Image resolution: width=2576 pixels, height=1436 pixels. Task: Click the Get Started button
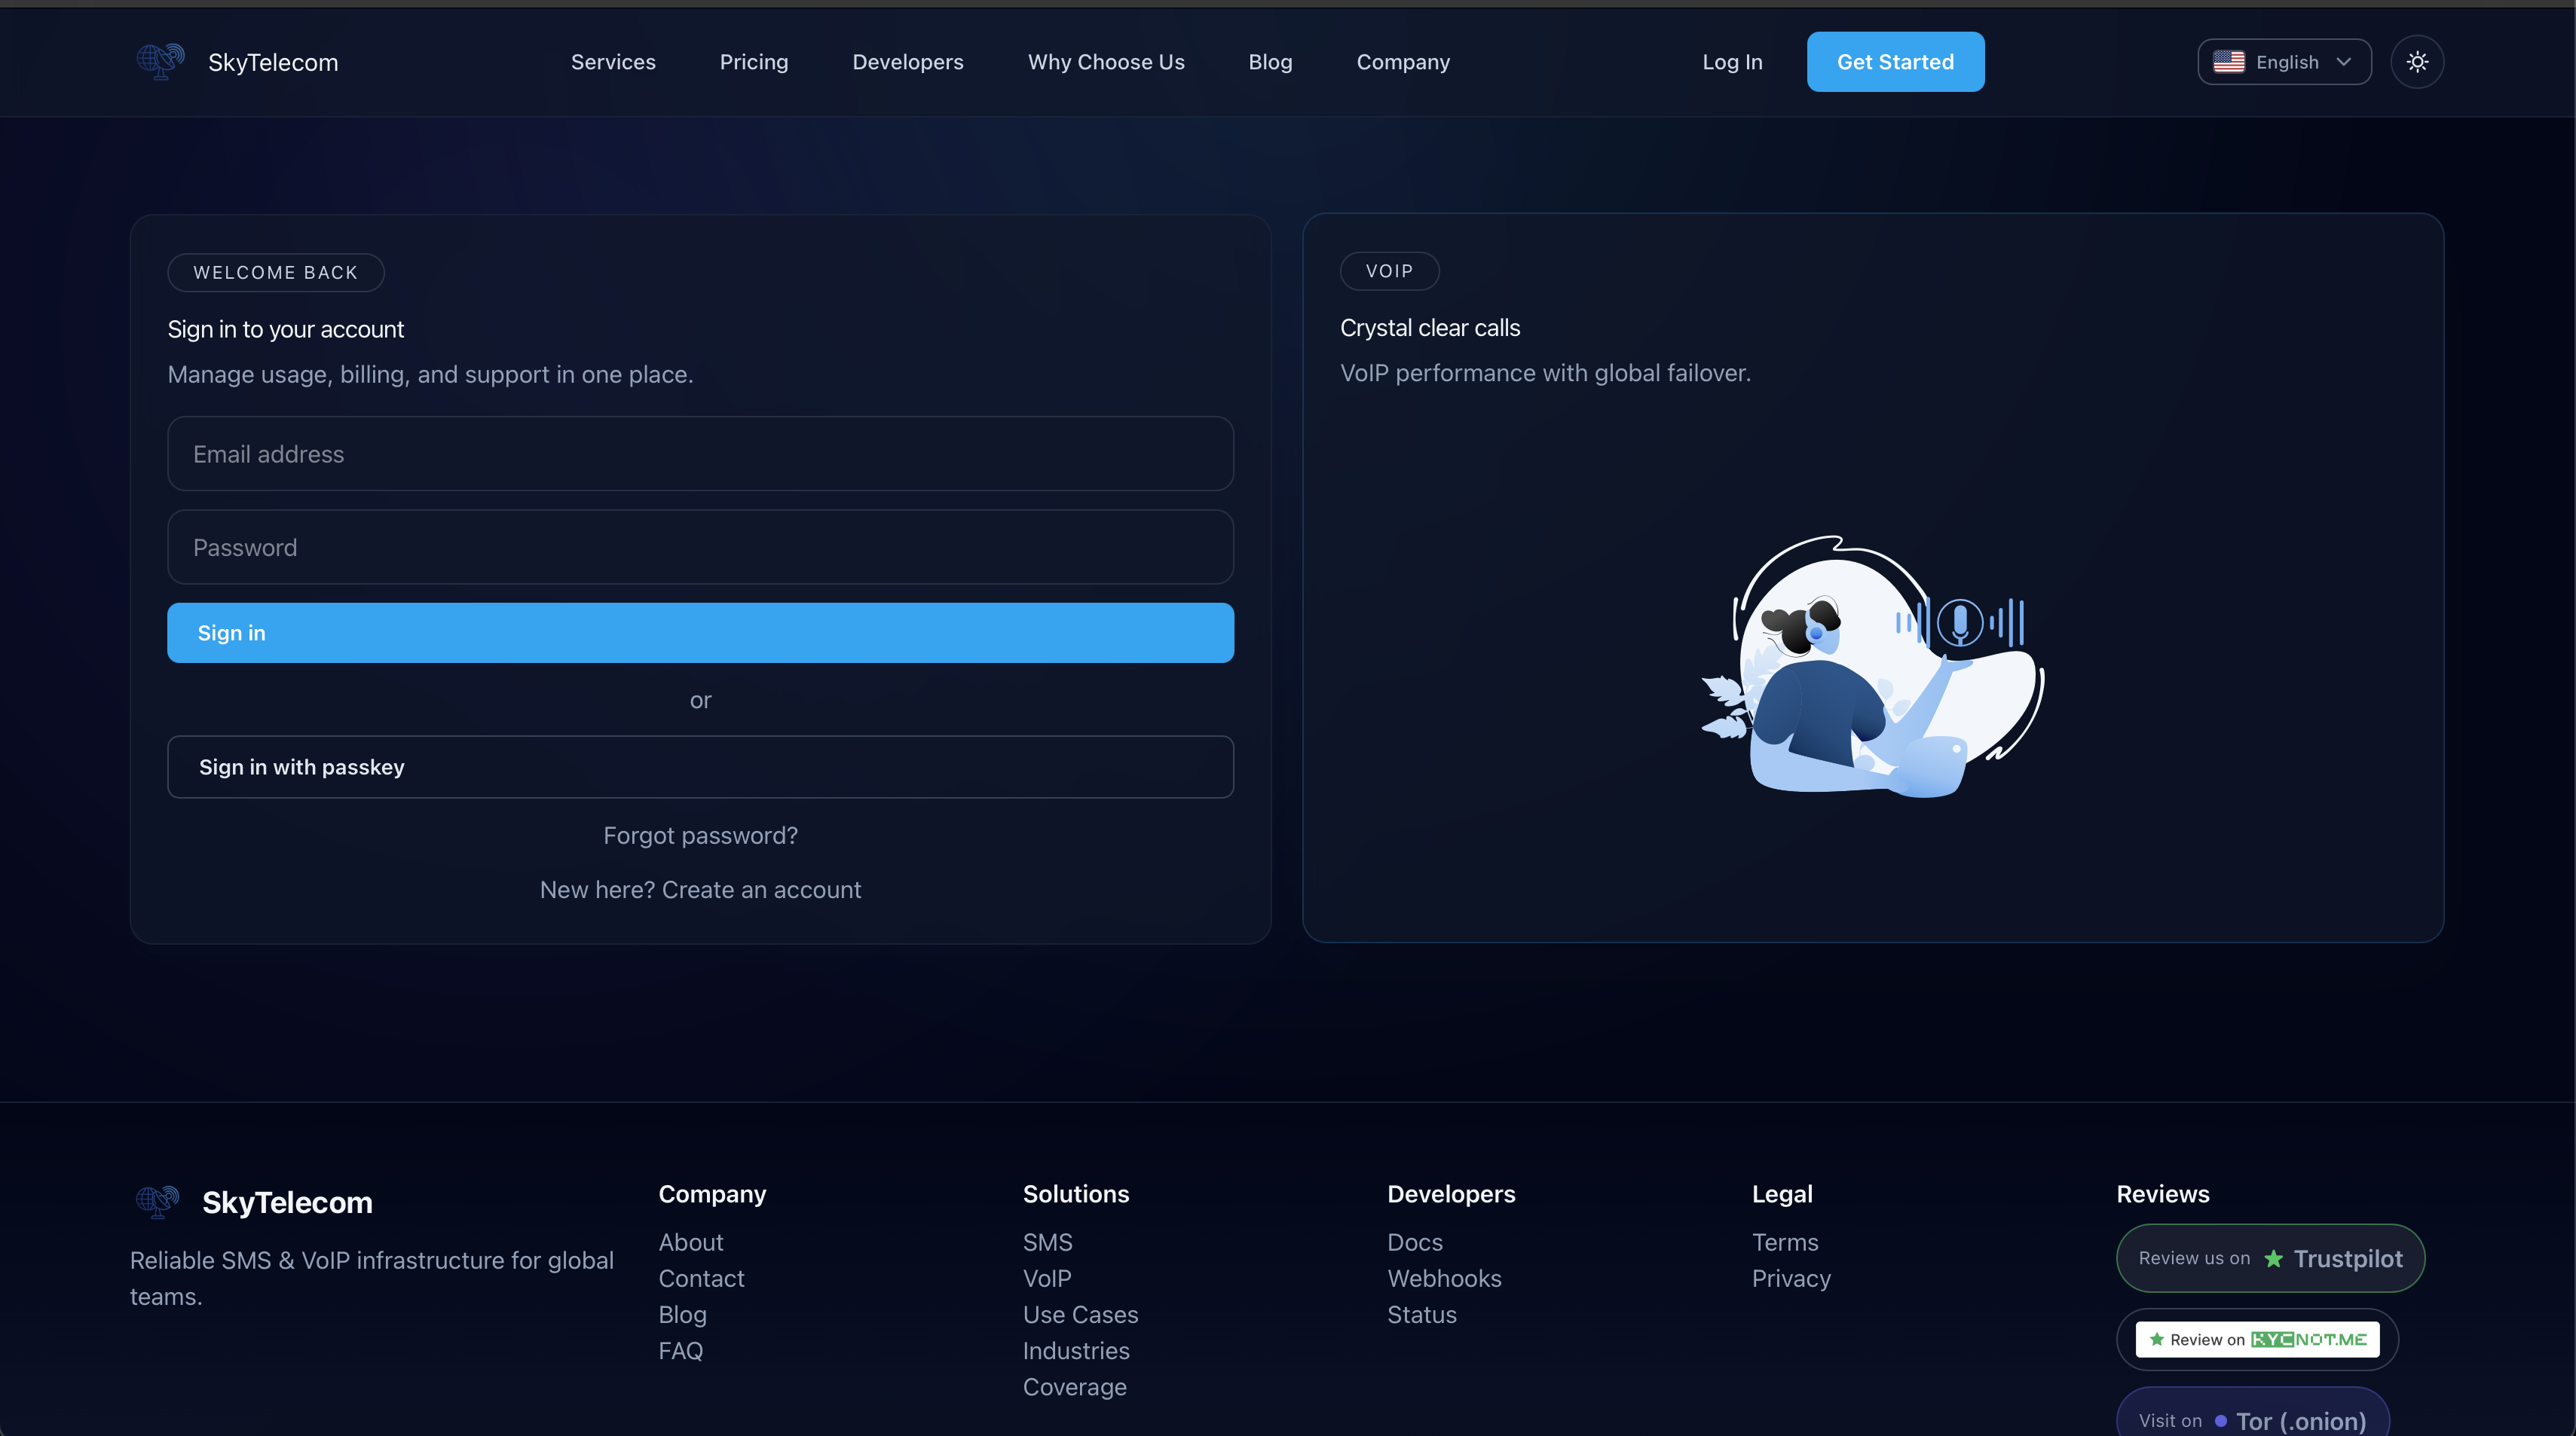click(x=1895, y=61)
